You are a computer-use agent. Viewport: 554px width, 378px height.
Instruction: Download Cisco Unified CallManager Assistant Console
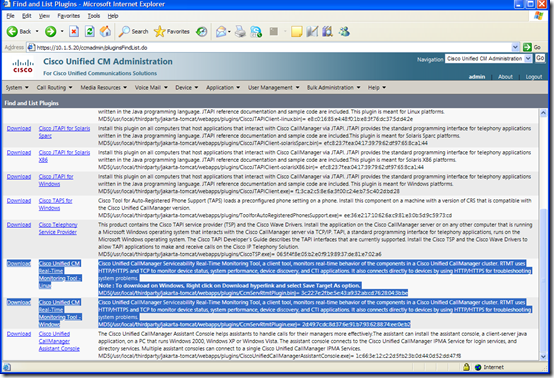point(19,334)
